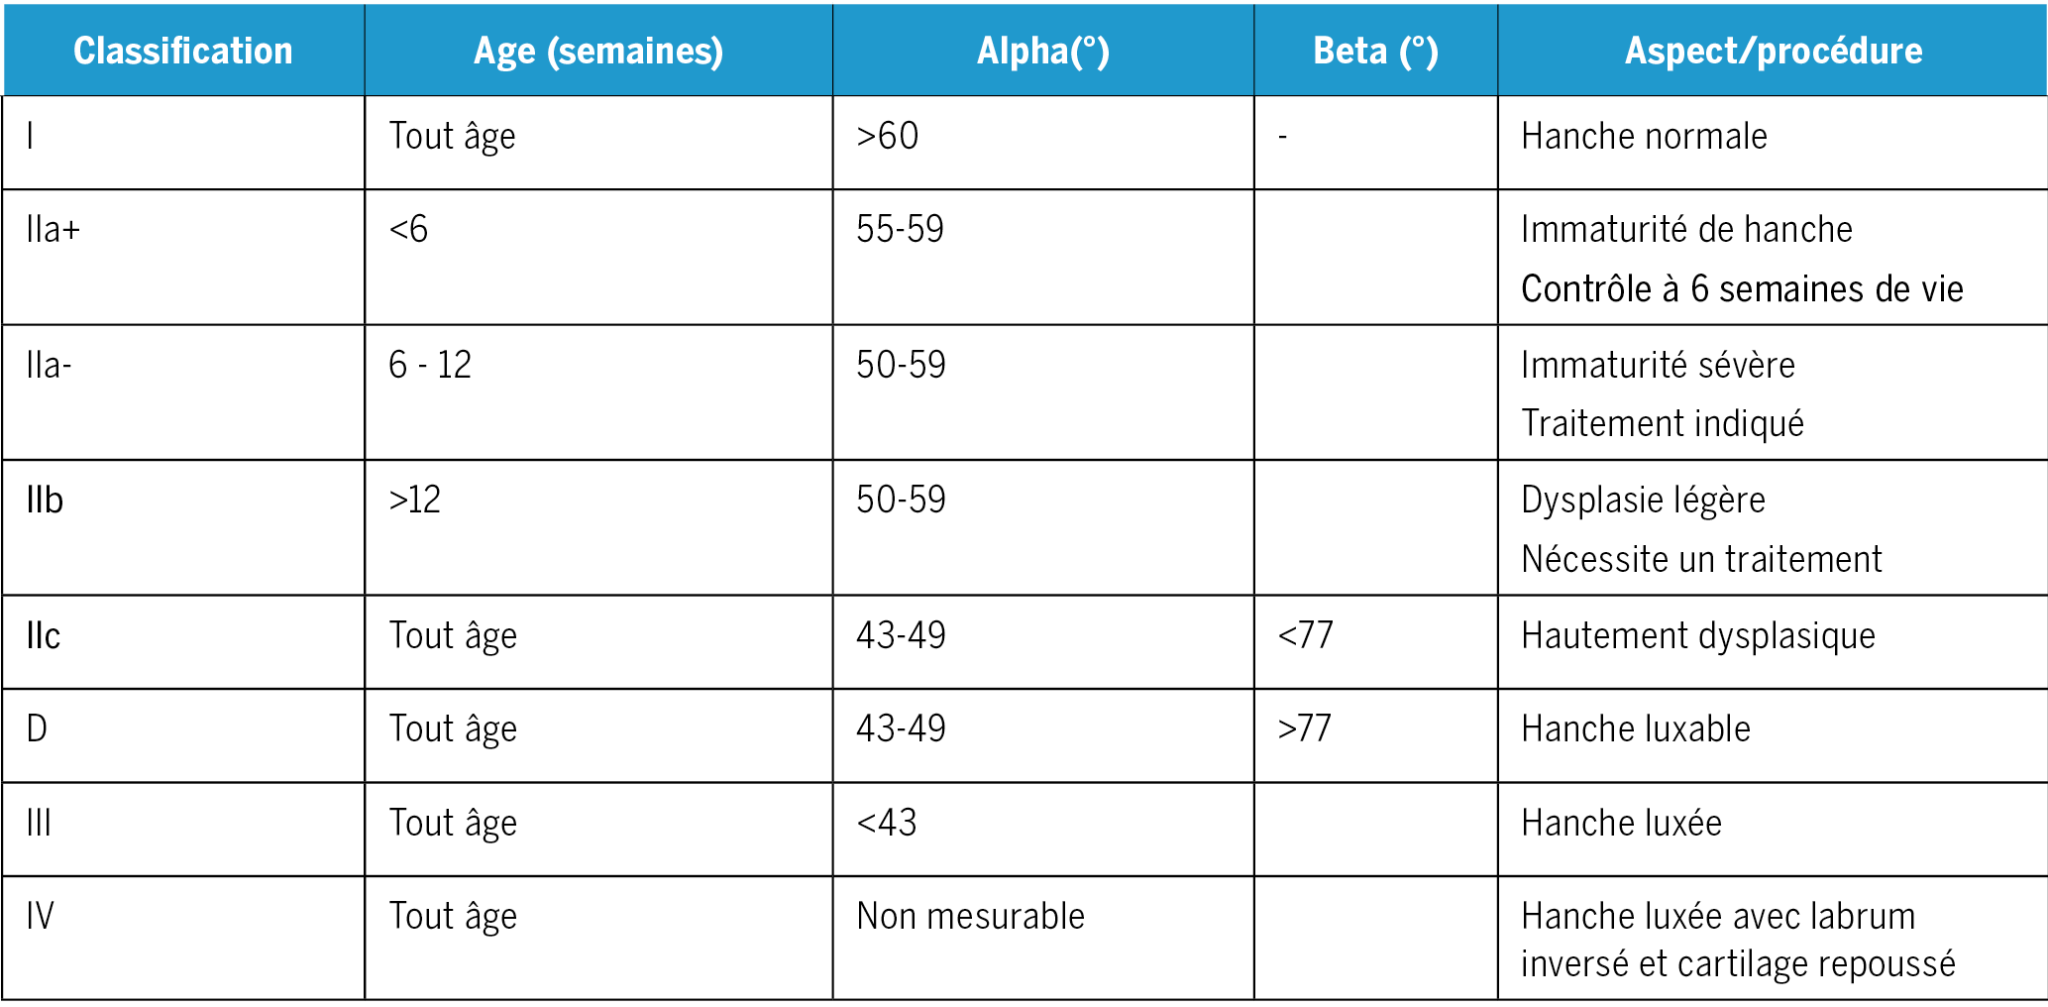Screen dimensions: 2048x1007
Task: Click the Aspect/procédure column header
Action: (x=1773, y=51)
